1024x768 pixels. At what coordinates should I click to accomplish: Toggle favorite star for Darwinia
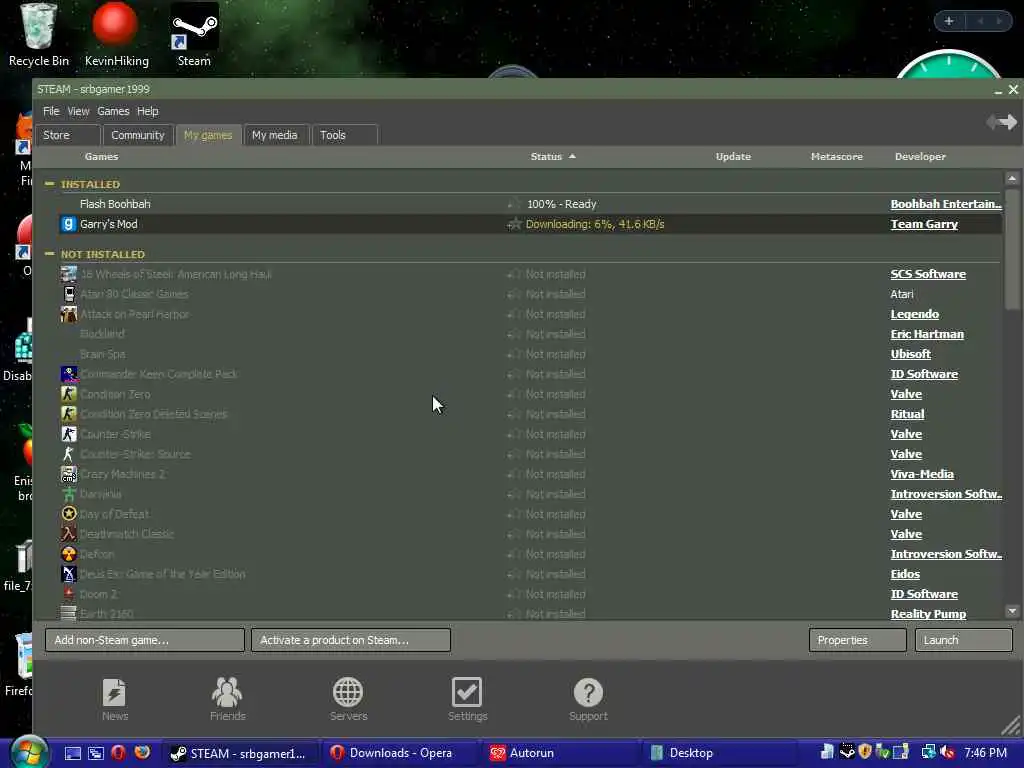[x=515, y=494]
